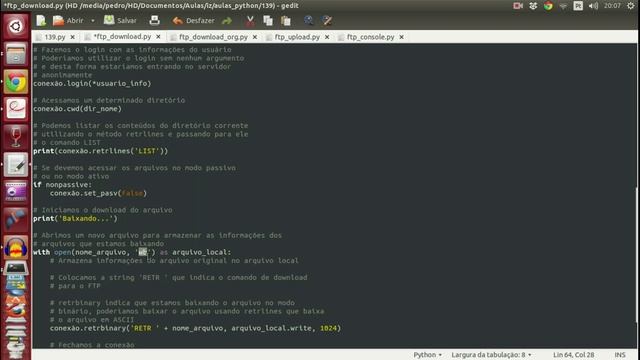The image size is (640, 360).
Task: Switch to ftp_download_org.py tab
Action: (213, 37)
